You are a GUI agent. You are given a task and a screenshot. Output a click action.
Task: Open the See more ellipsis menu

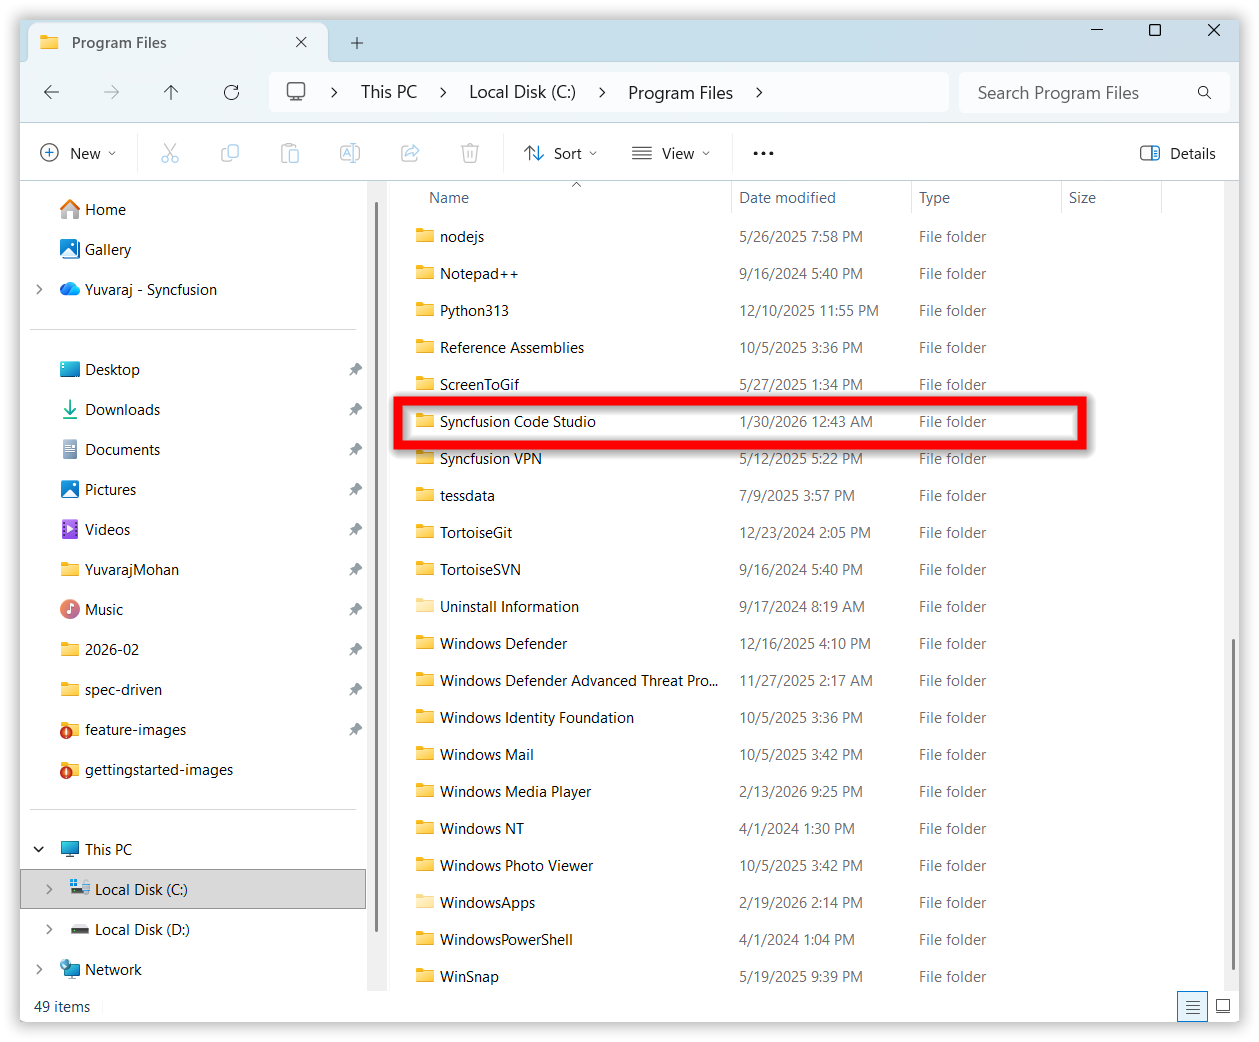[763, 153]
